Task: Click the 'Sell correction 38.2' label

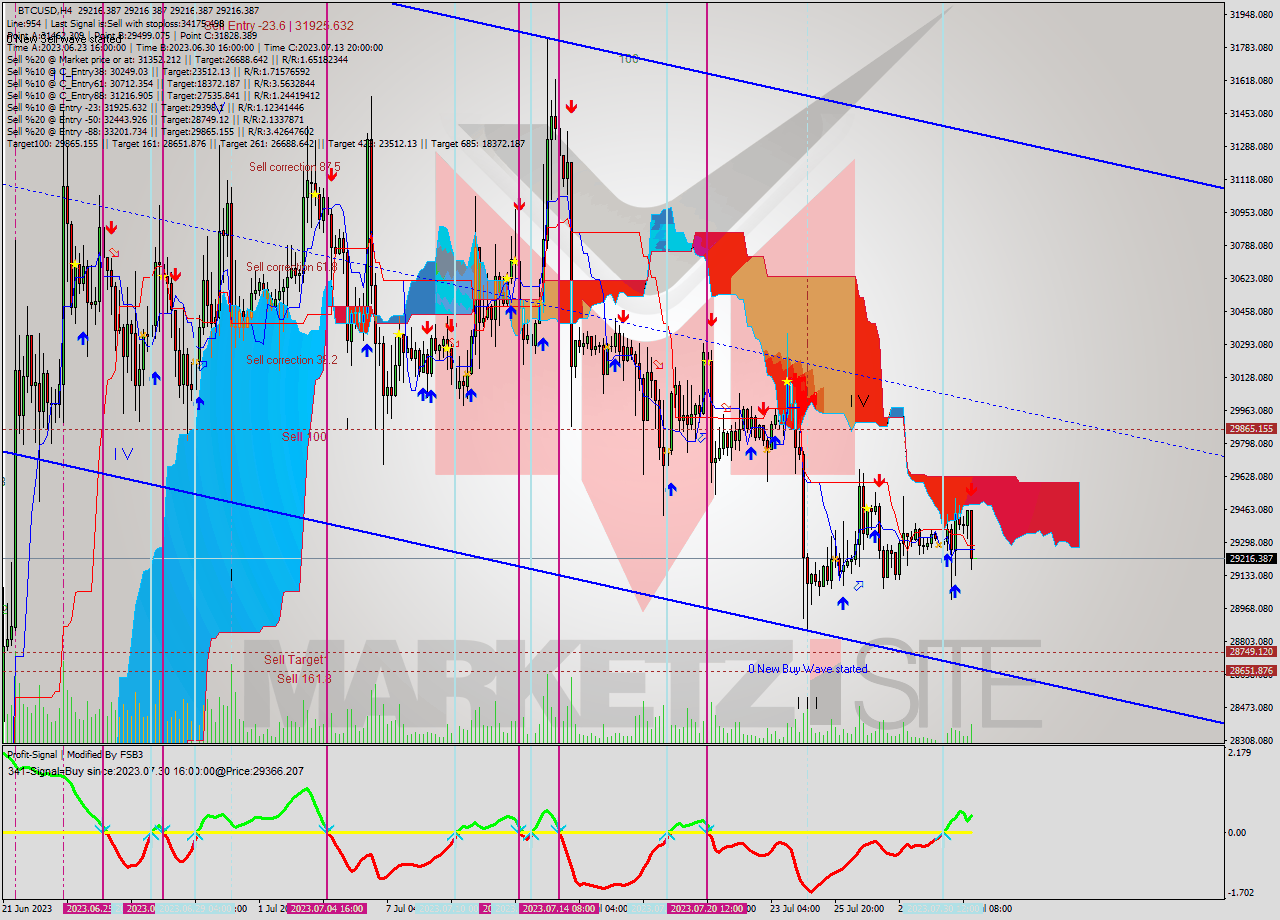Action: coord(292,360)
